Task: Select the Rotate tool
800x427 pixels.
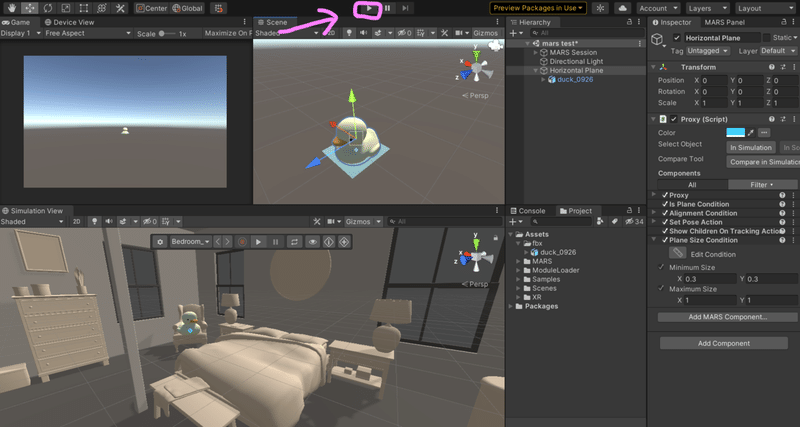Action: point(47,8)
